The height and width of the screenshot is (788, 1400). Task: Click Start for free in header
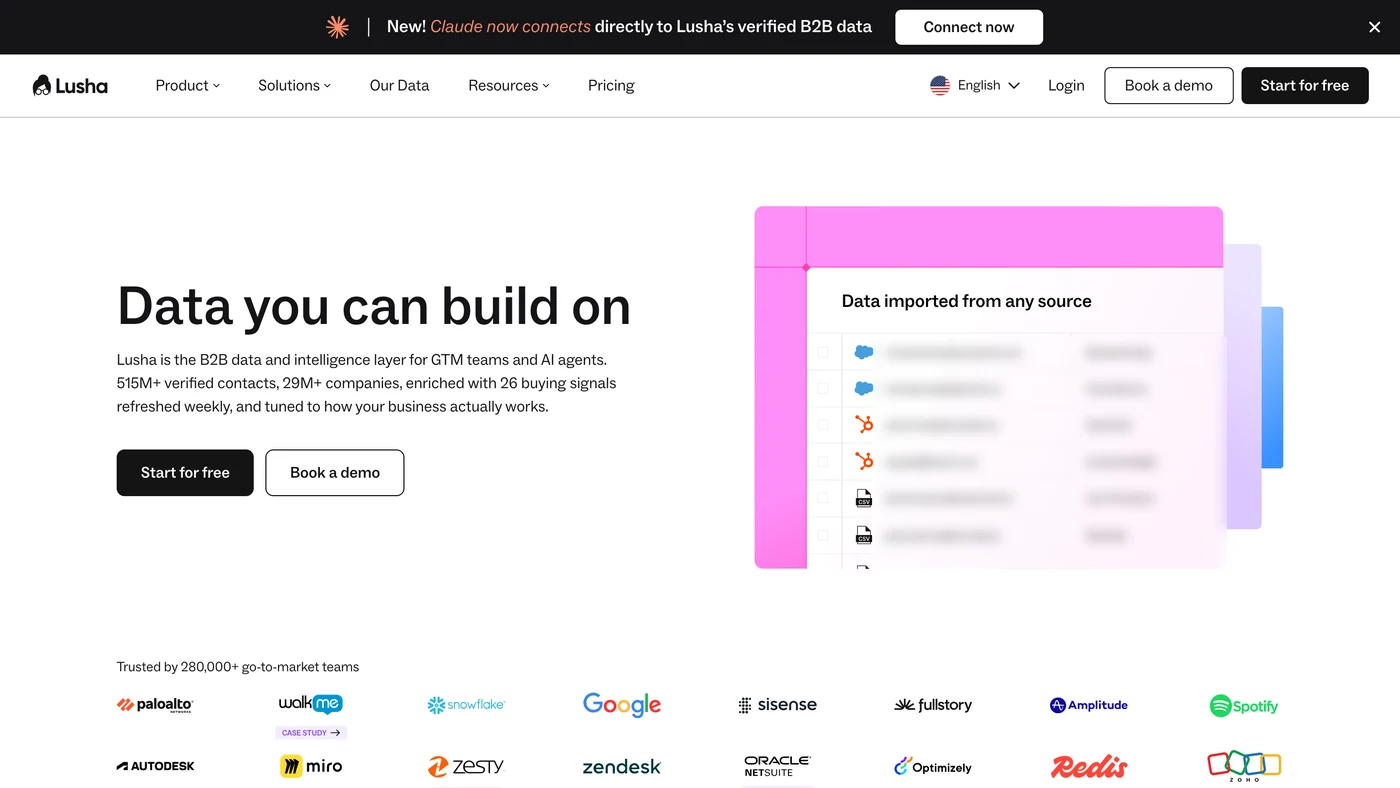point(1305,85)
